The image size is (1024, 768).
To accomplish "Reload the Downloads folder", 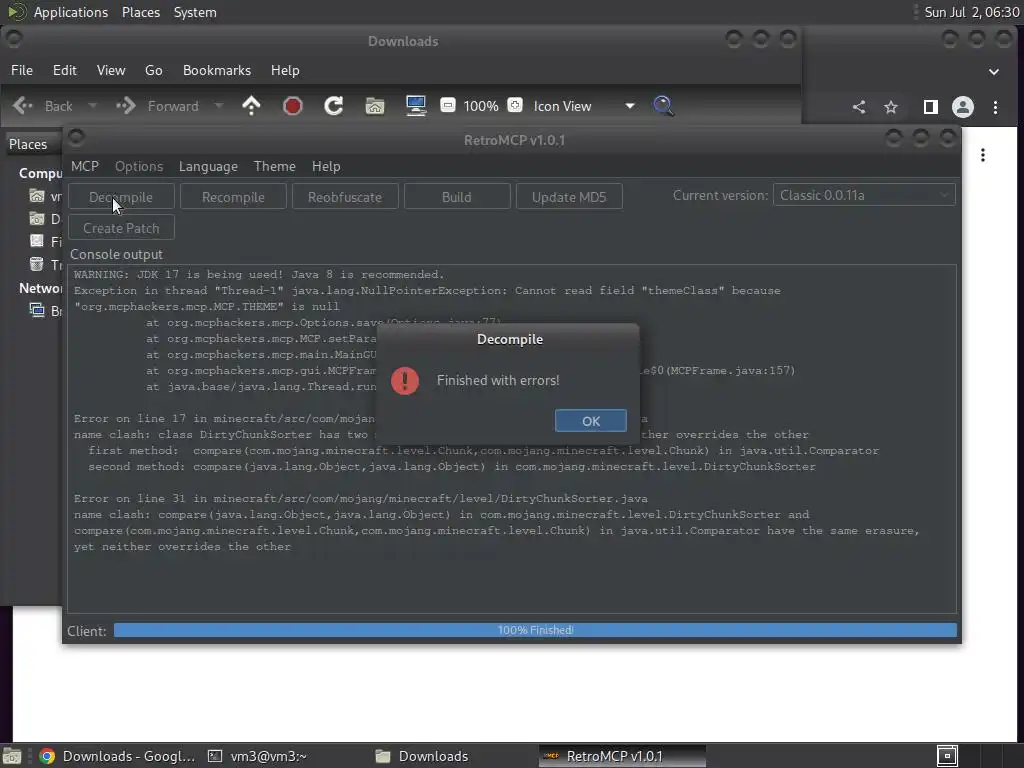I will click(x=334, y=106).
